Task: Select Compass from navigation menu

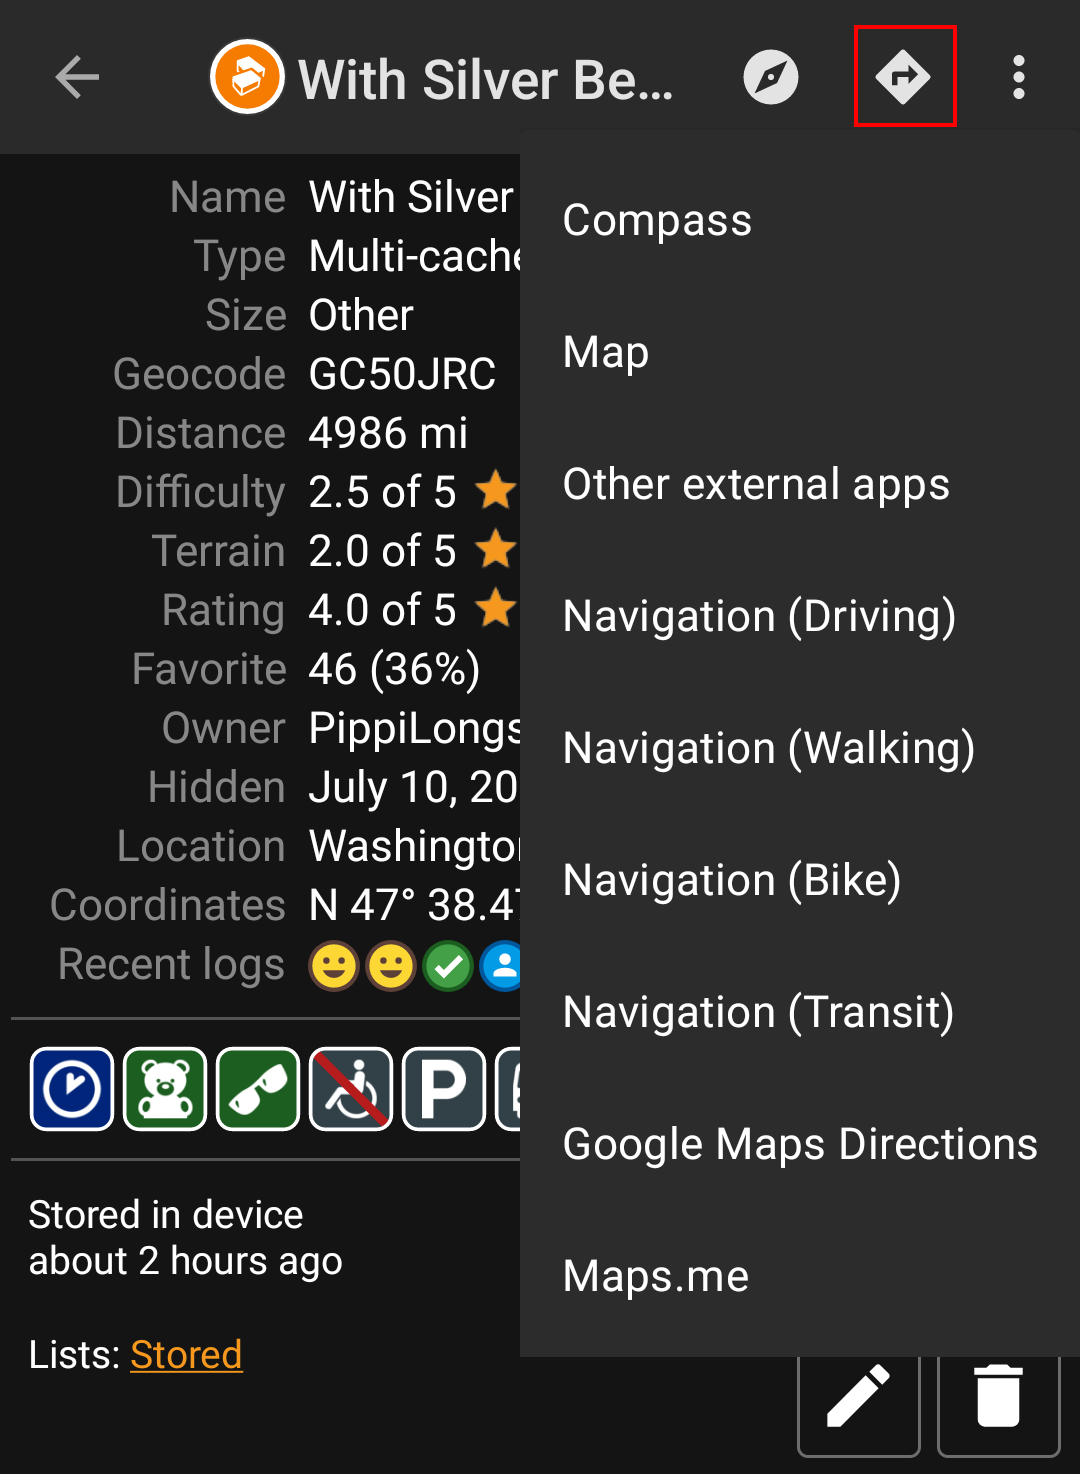Action: pos(657,221)
